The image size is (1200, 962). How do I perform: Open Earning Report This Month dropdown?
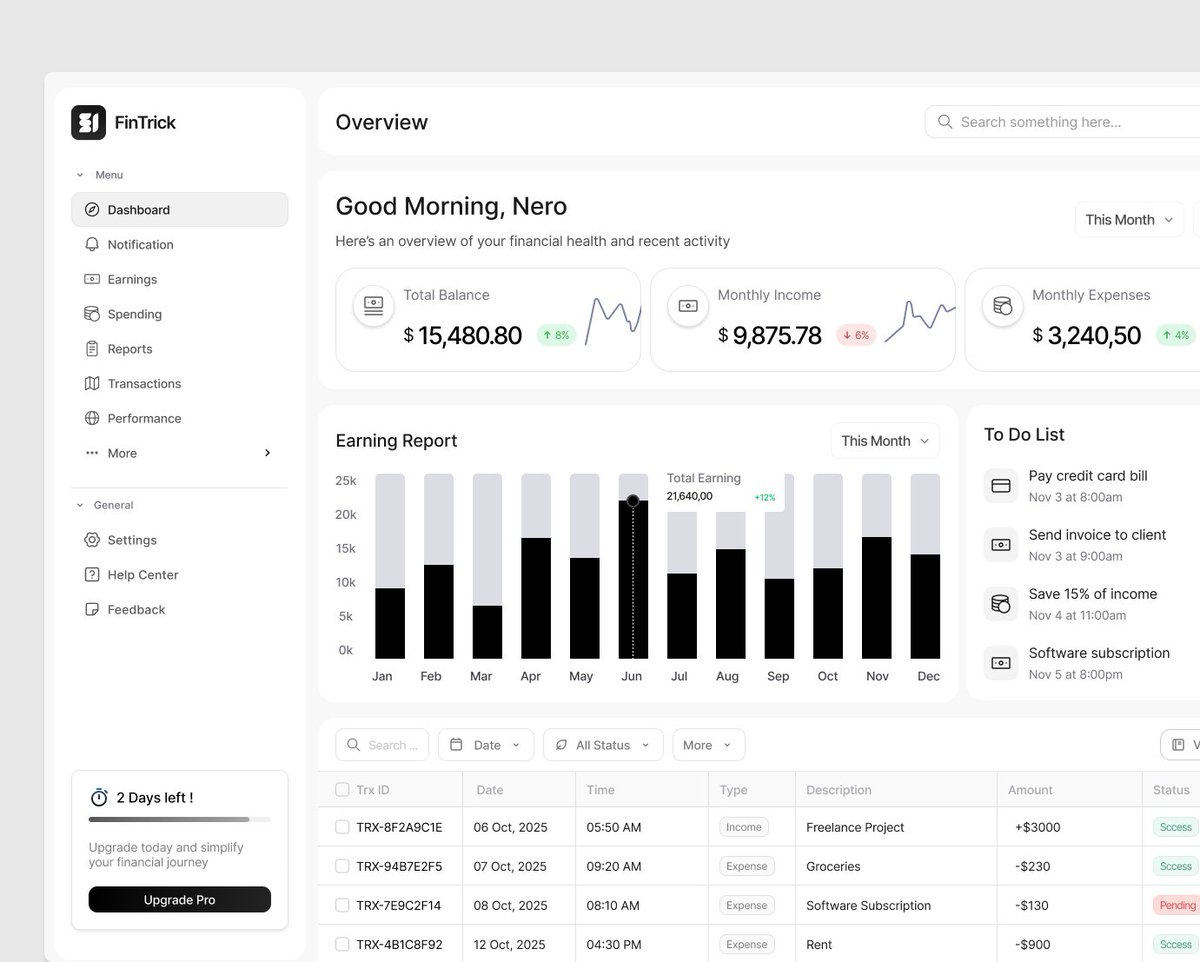click(885, 441)
